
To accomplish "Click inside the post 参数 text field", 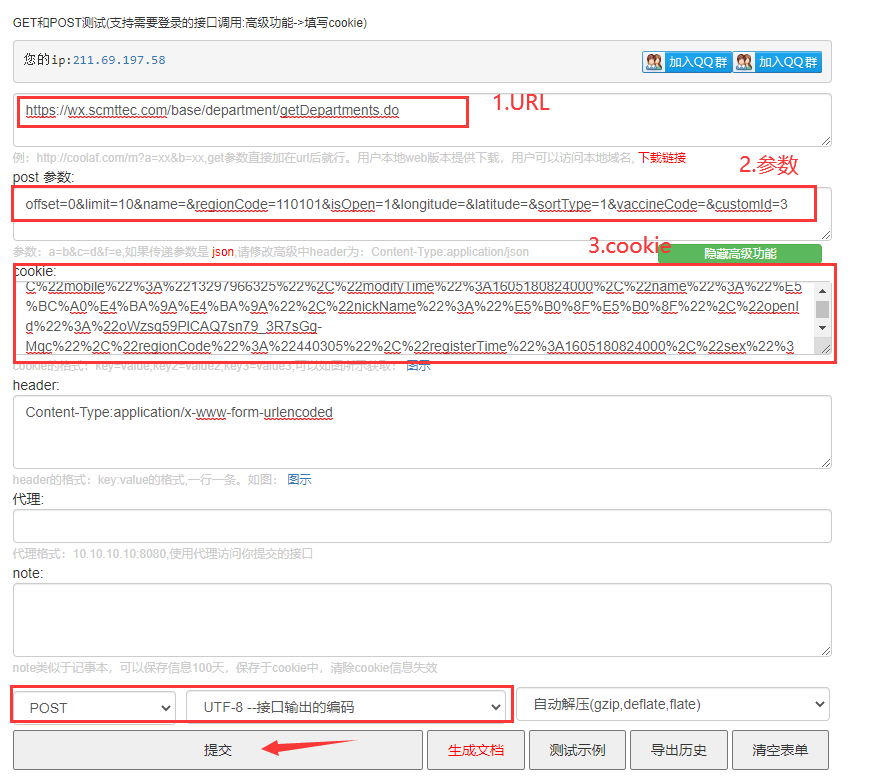I will click(422, 214).
